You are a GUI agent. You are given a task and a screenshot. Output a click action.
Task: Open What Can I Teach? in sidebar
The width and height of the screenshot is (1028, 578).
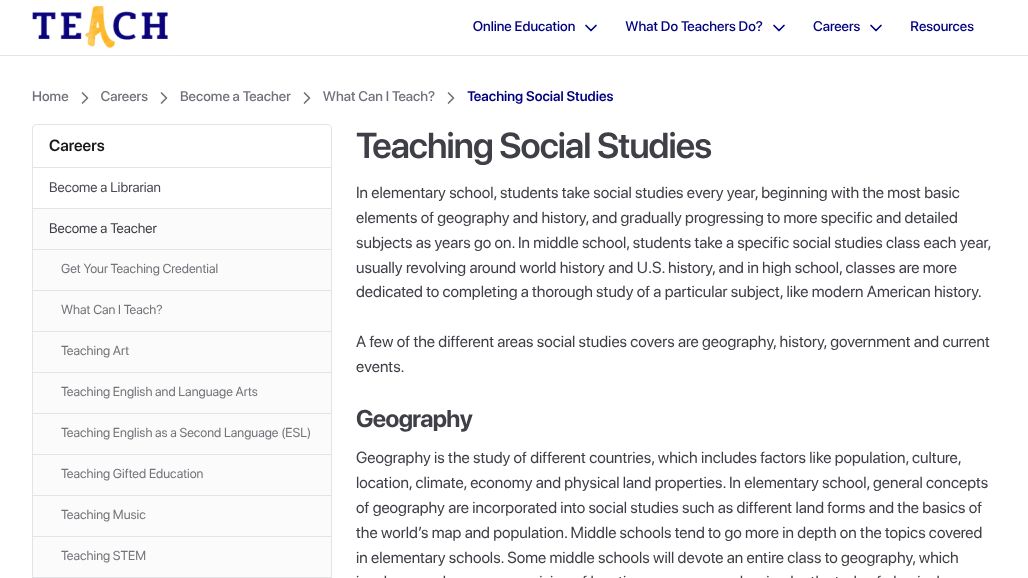[182, 310]
